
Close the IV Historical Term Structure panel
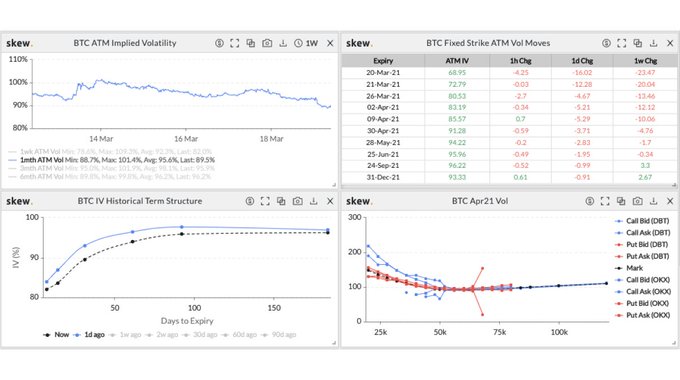pos(330,201)
